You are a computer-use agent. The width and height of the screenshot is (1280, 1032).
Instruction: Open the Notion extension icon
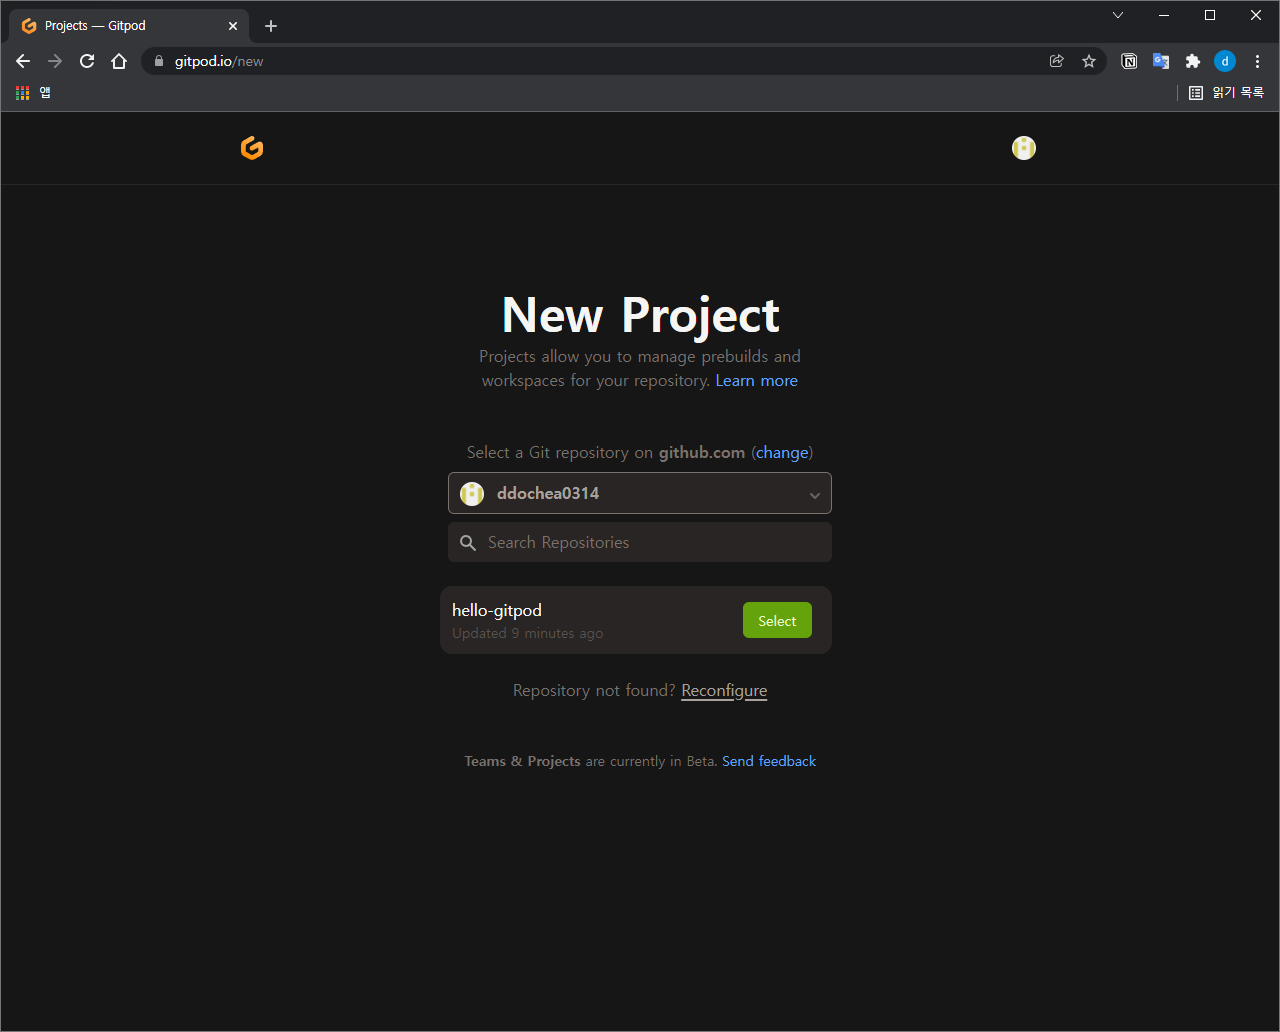point(1129,61)
